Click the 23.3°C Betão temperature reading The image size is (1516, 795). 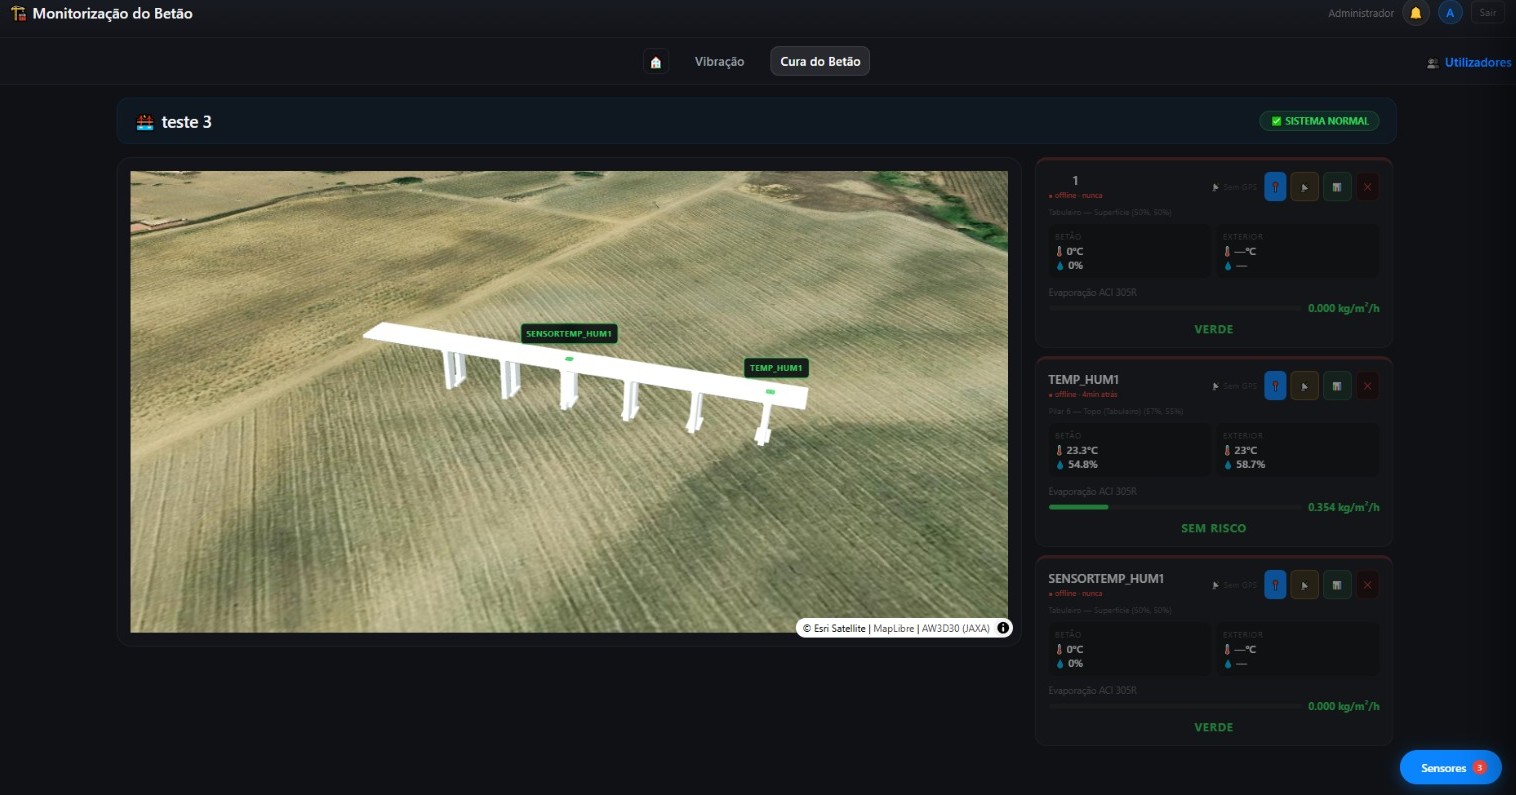(x=1082, y=451)
